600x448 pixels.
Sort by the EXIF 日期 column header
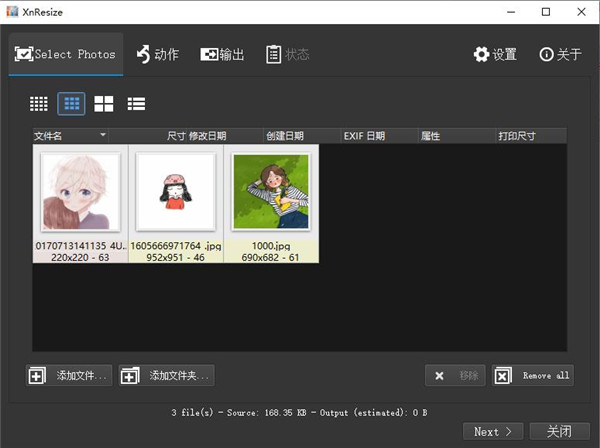point(362,135)
